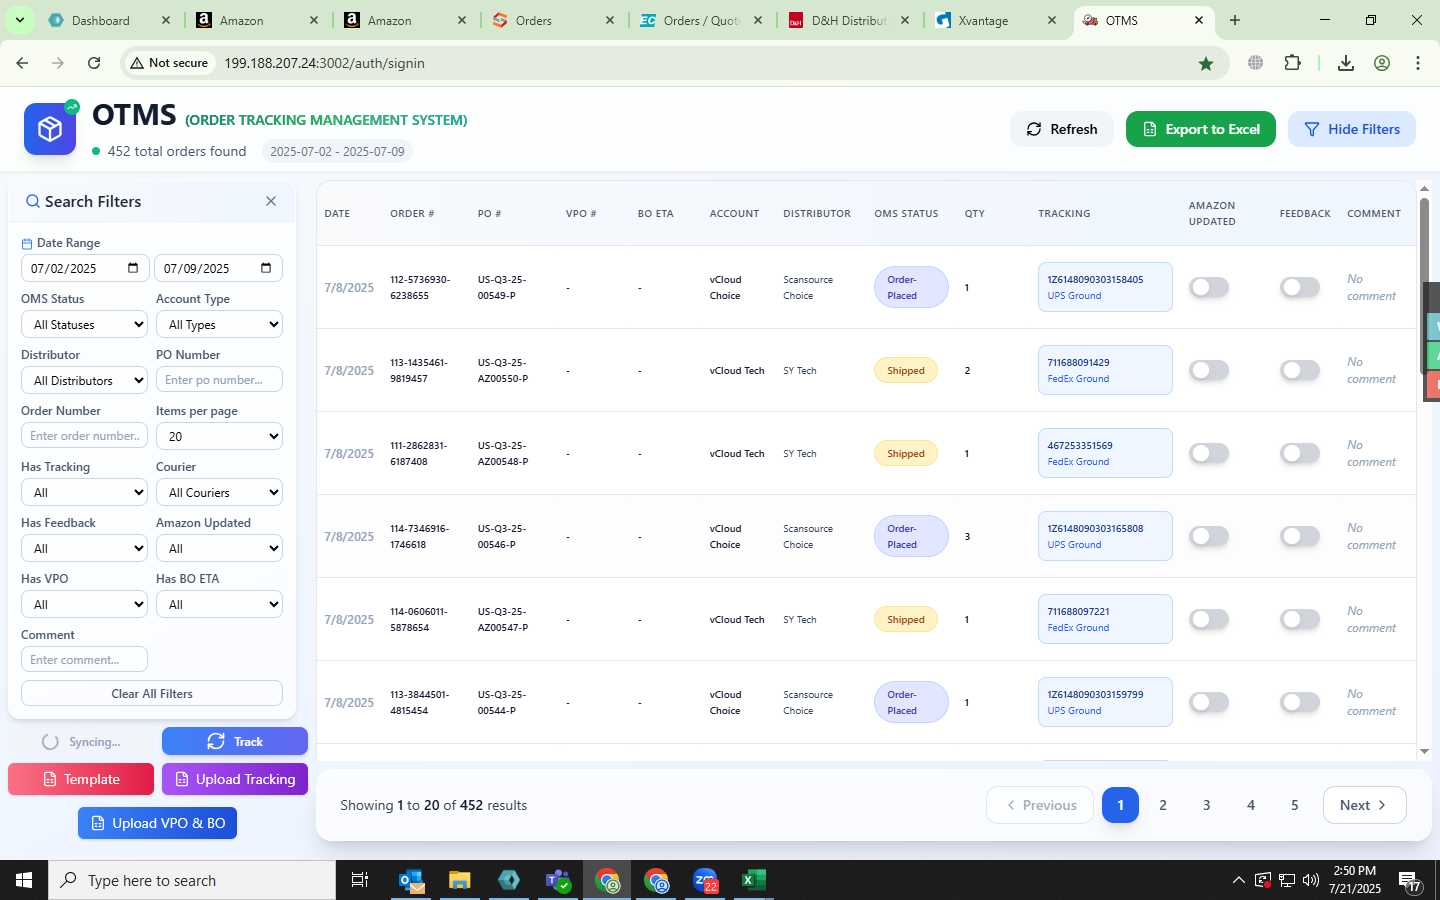Click the Upload VPO & BO button
The image size is (1440, 900).
point(158,823)
